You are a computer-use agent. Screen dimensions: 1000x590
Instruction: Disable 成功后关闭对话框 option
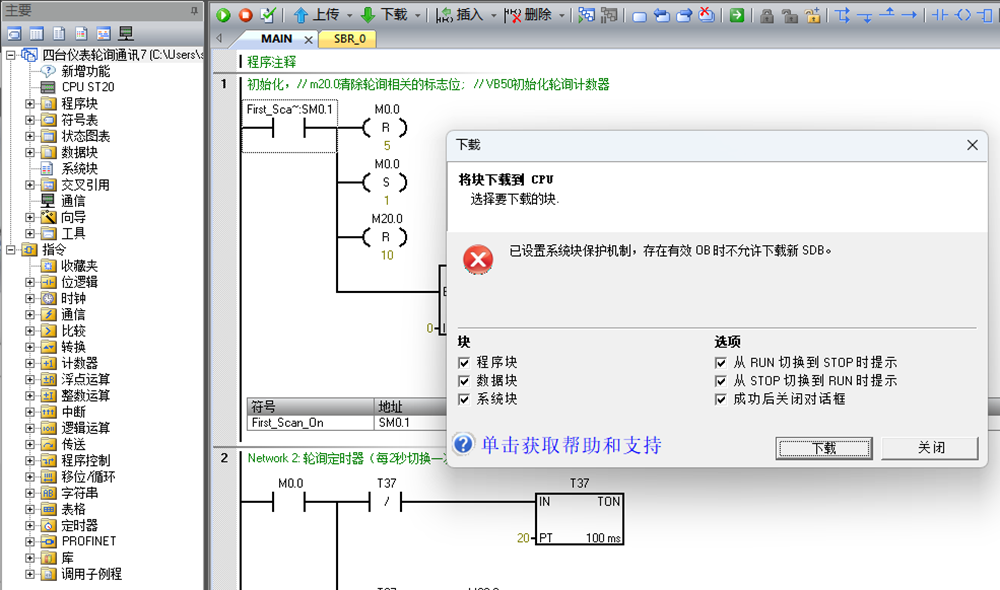(721, 399)
